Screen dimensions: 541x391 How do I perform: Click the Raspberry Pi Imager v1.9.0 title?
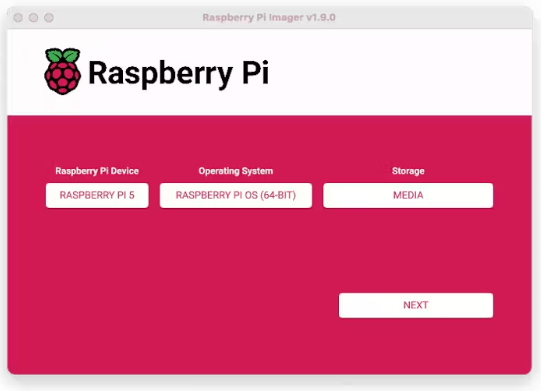tap(269, 17)
